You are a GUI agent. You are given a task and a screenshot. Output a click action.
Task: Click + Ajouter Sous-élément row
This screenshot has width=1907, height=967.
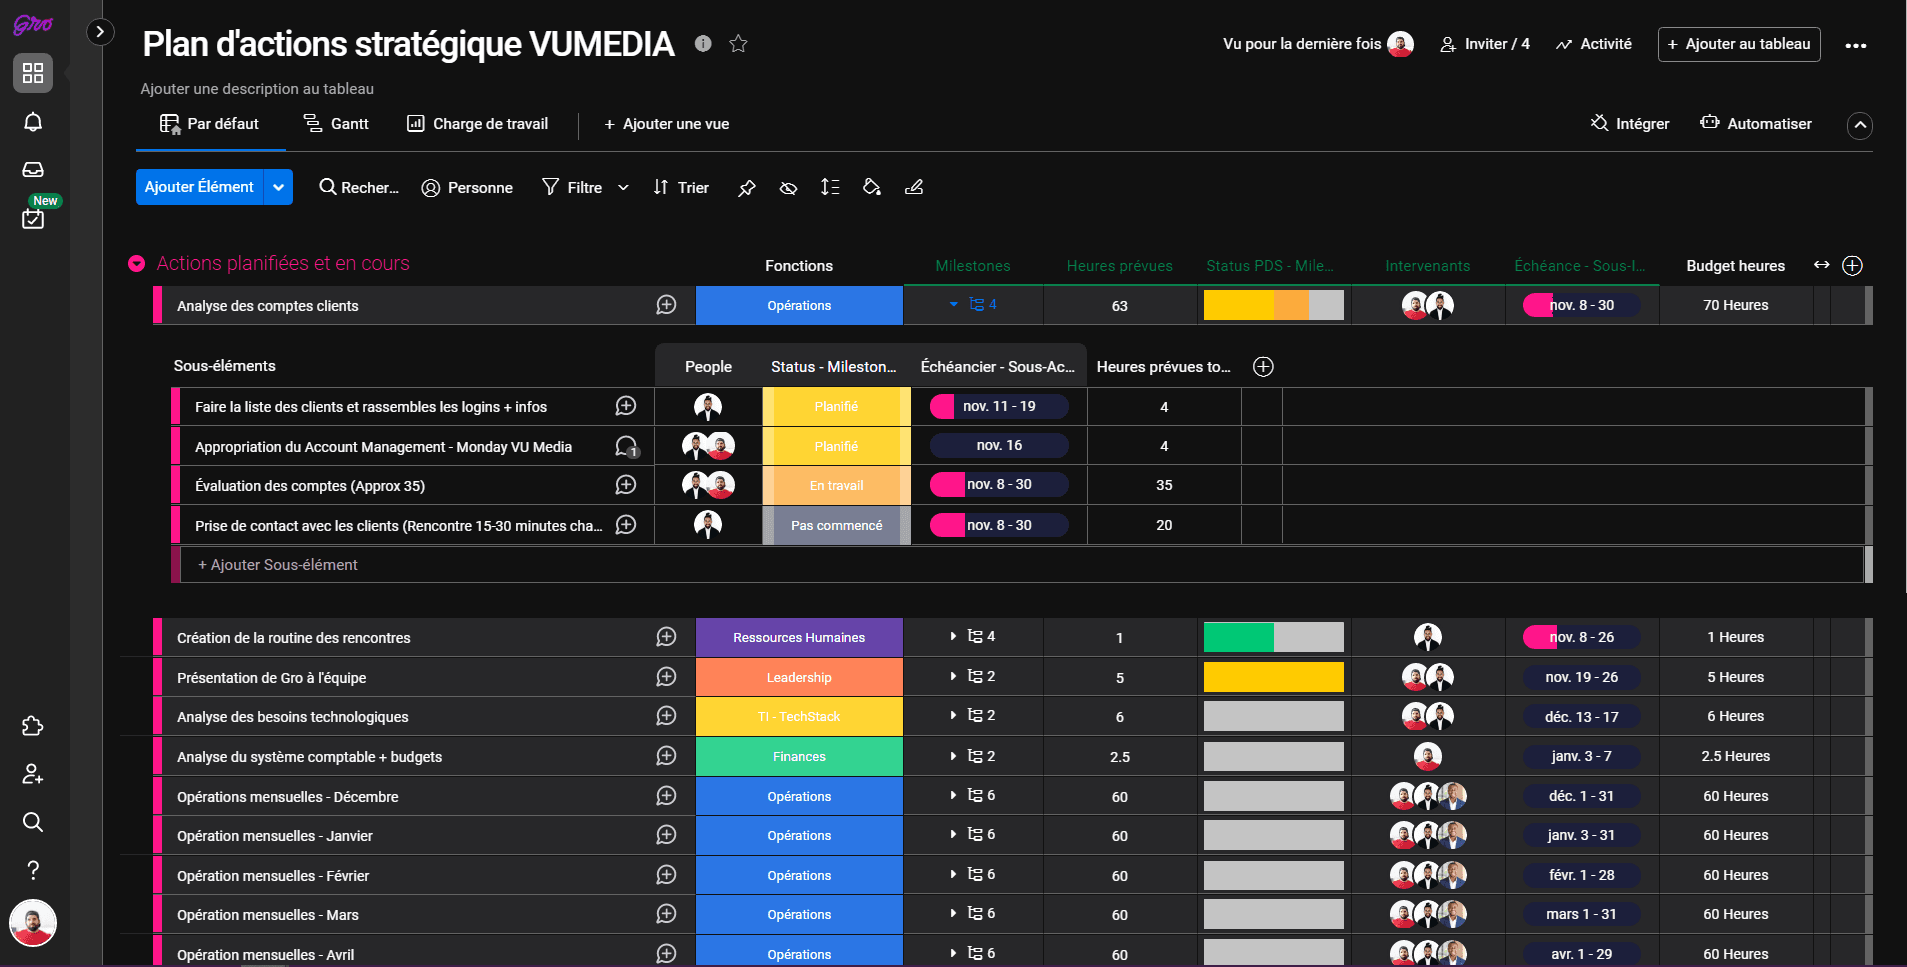click(1020, 565)
